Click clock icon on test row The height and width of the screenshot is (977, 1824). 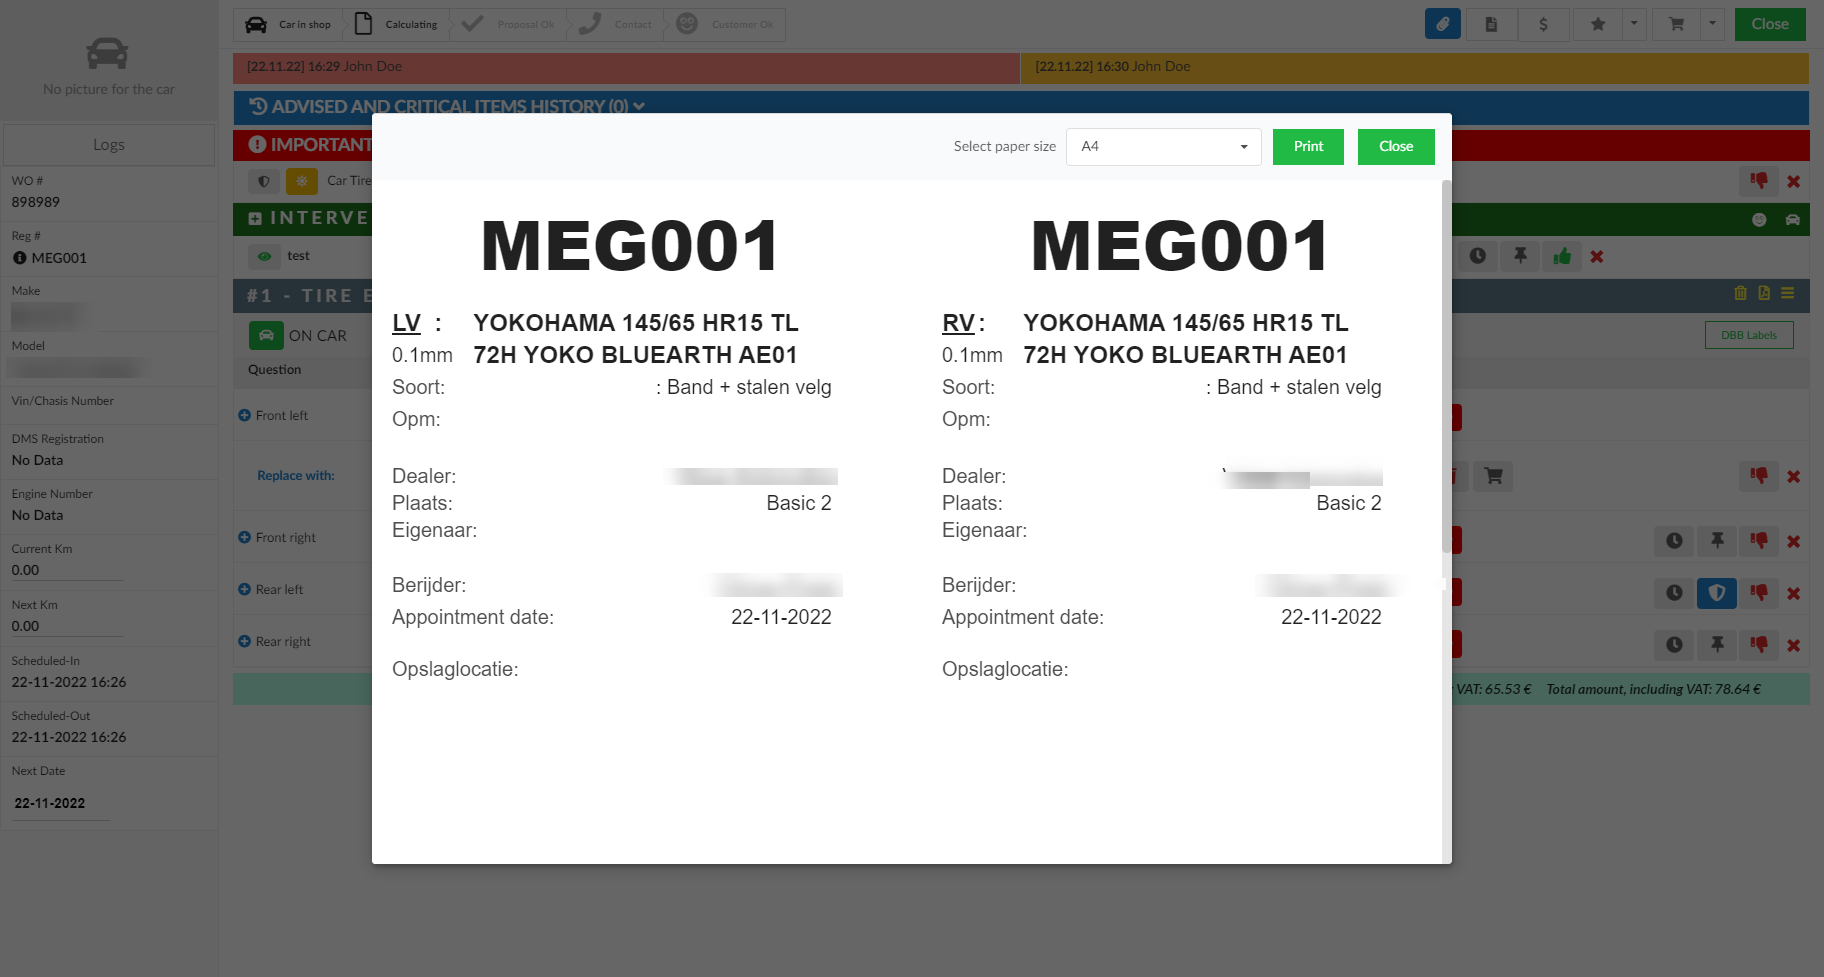[1477, 256]
